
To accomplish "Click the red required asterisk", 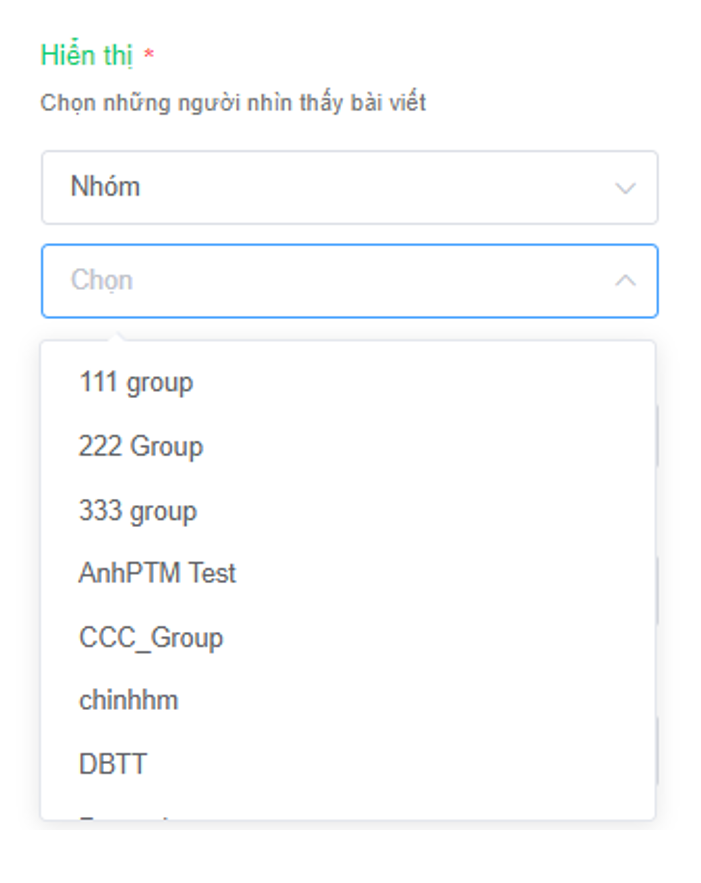I will pyautogui.click(x=149, y=56).
